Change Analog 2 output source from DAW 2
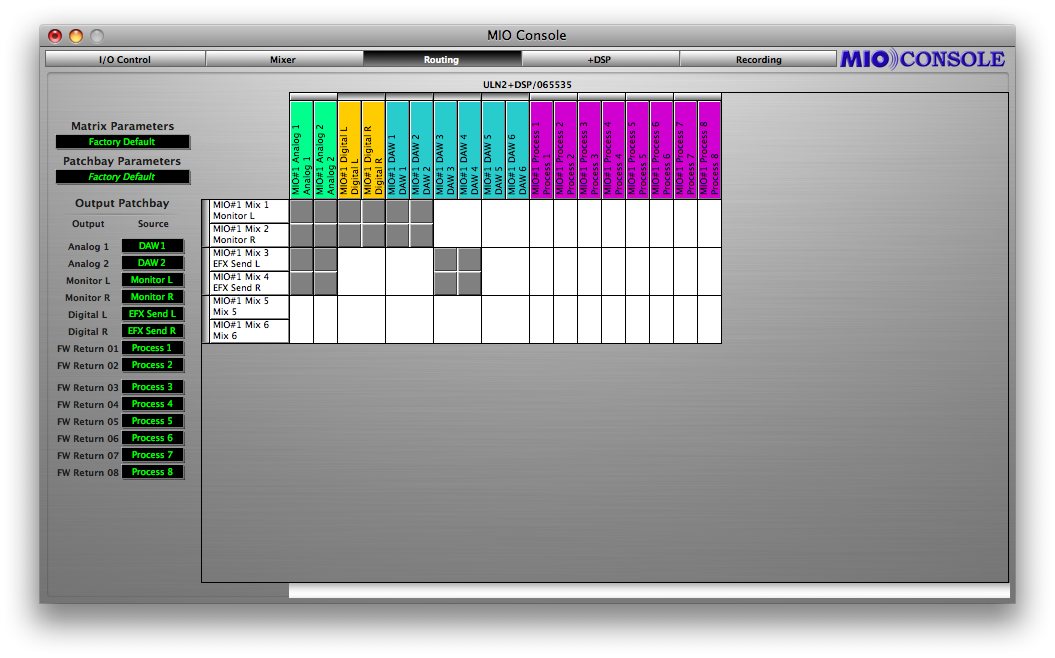The image size is (1055, 658). point(153,263)
